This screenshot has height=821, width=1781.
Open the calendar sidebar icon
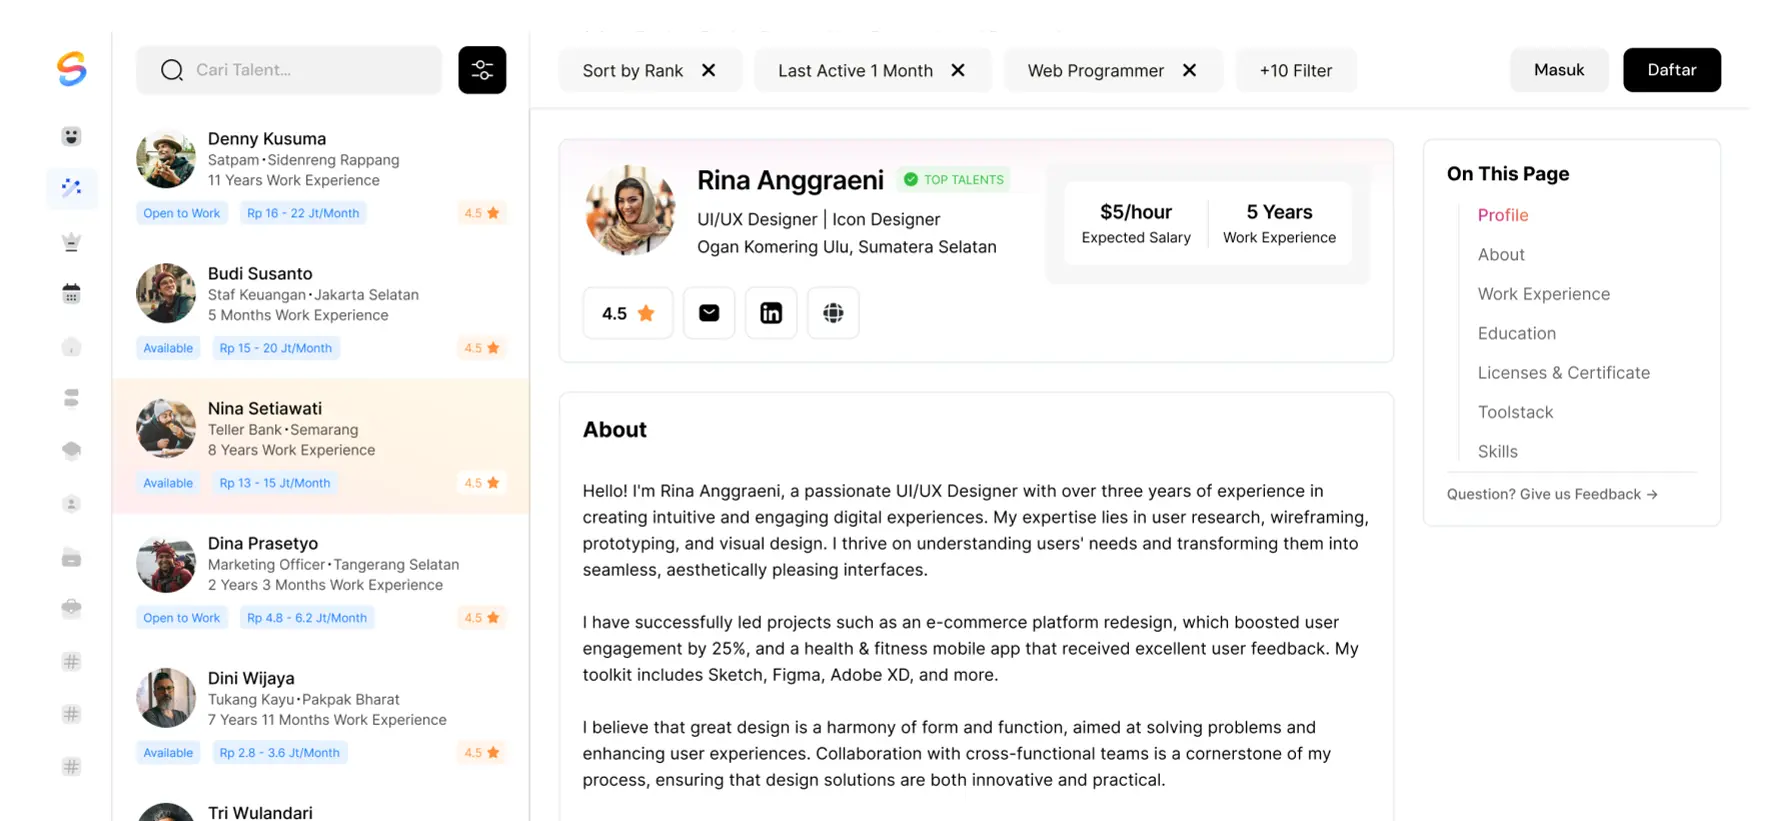(x=71, y=294)
